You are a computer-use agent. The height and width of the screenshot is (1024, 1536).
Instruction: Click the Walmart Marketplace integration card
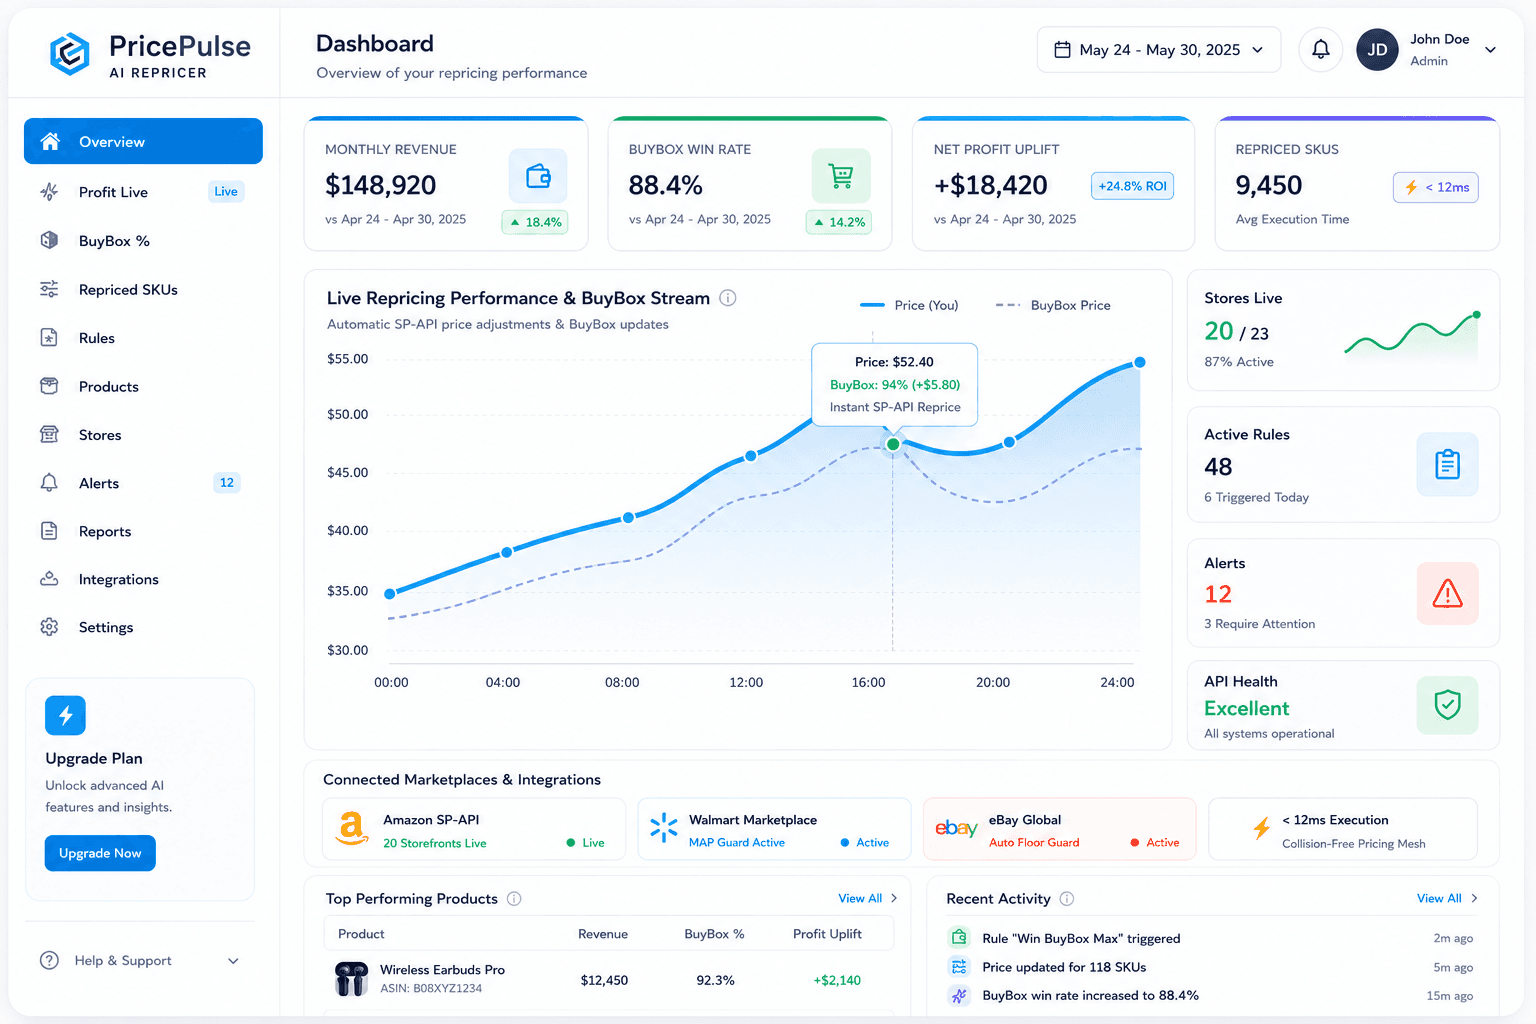tap(774, 829)
